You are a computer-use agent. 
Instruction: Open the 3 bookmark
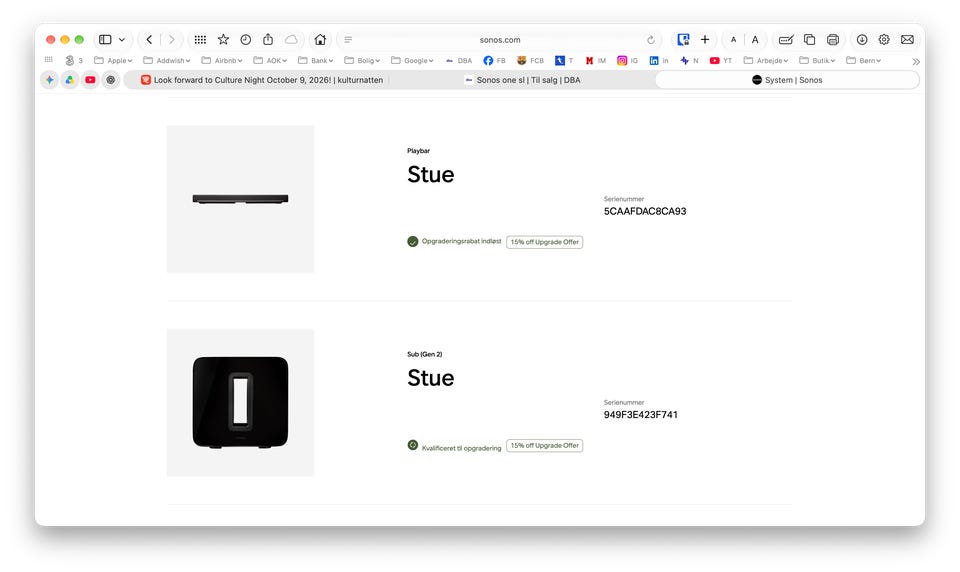tap(74, 61)
